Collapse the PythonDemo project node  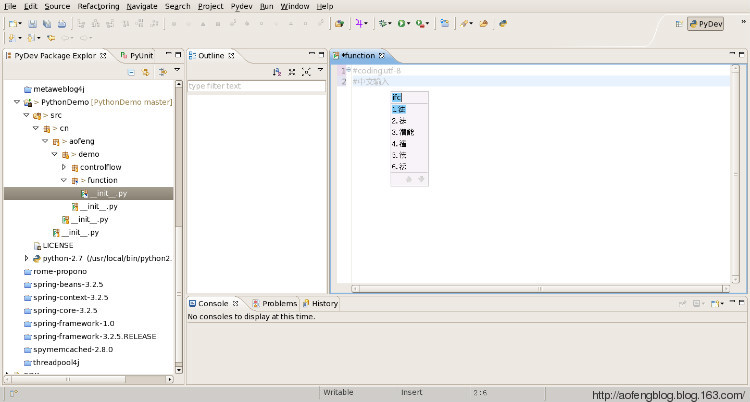click(17, 102)
